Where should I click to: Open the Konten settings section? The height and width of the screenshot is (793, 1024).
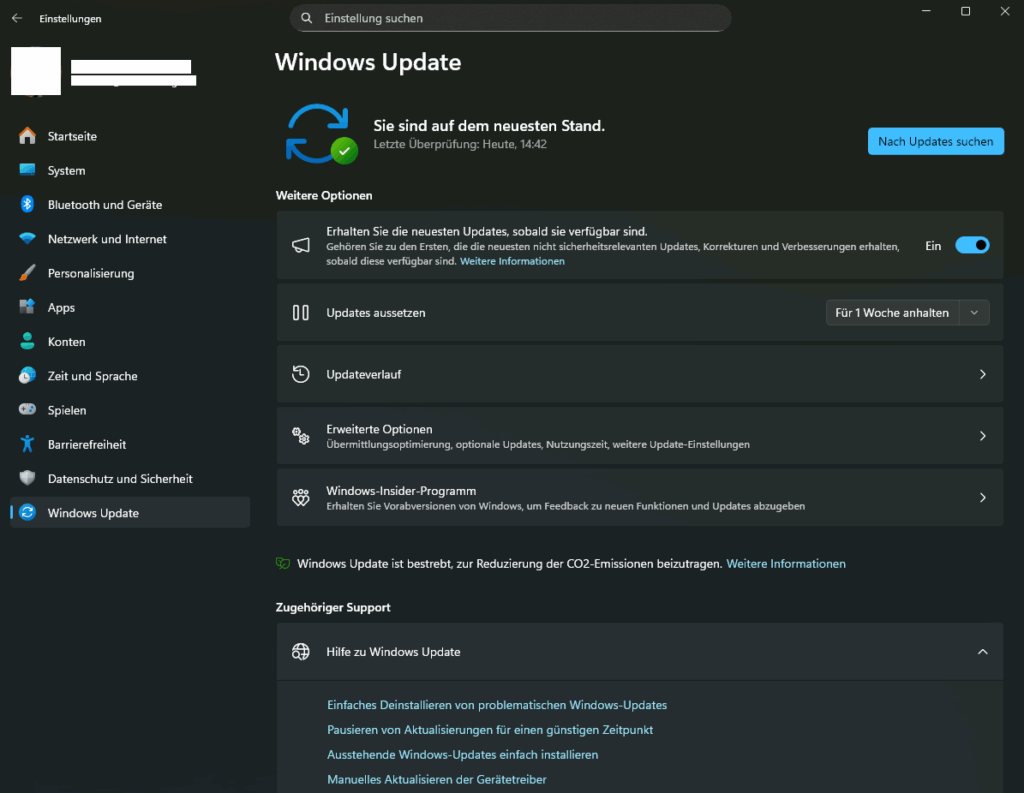click(x=66, y=342)
